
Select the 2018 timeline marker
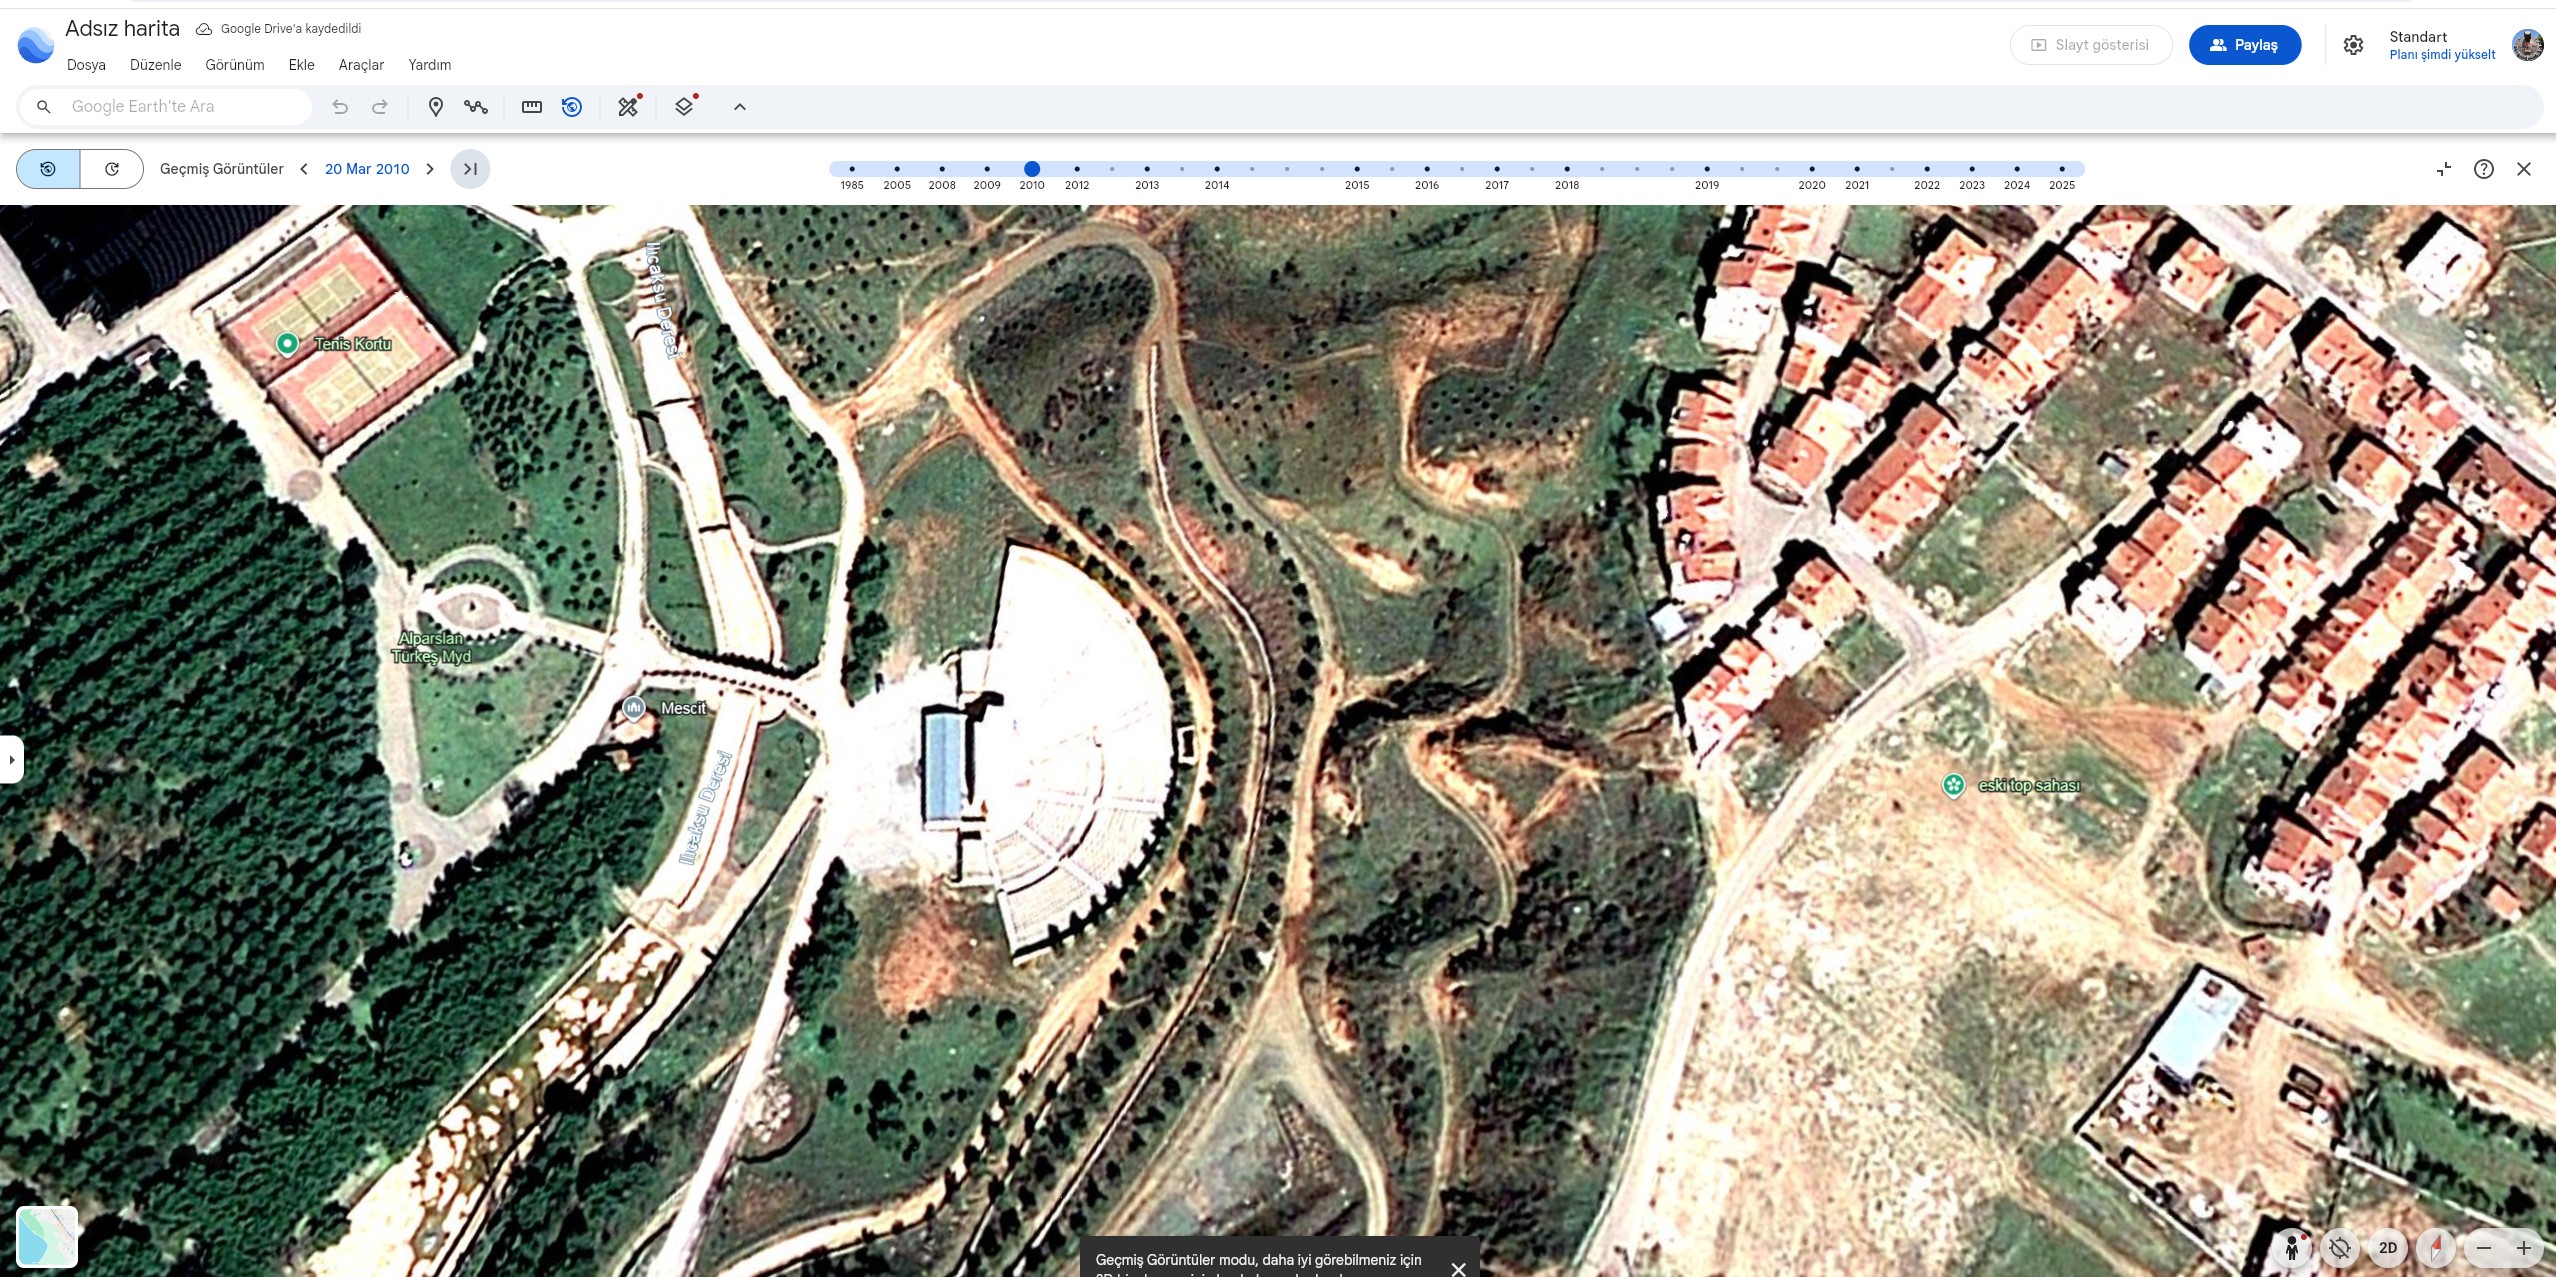pos(1567,169)
